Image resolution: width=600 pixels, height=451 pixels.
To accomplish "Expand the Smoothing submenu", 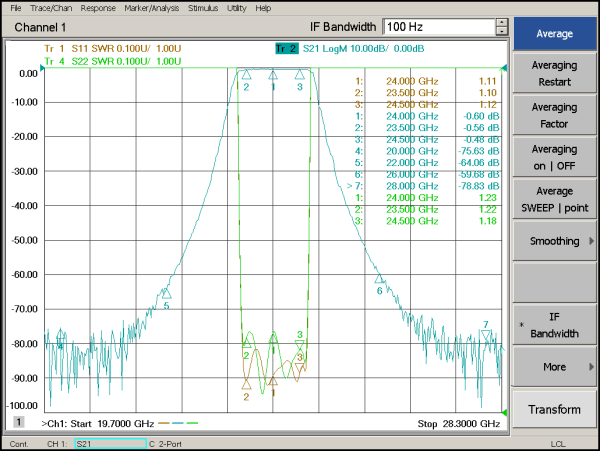I will [x=554, y=241].
